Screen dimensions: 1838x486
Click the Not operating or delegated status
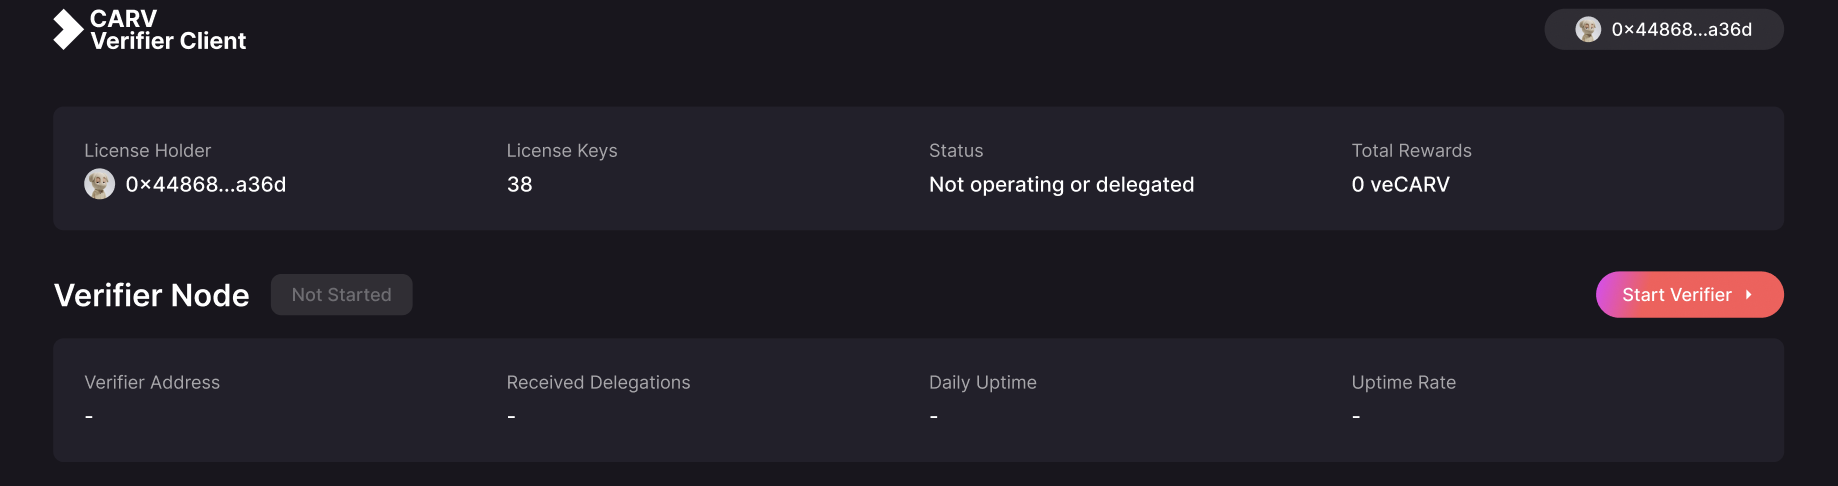point(1061,185)
